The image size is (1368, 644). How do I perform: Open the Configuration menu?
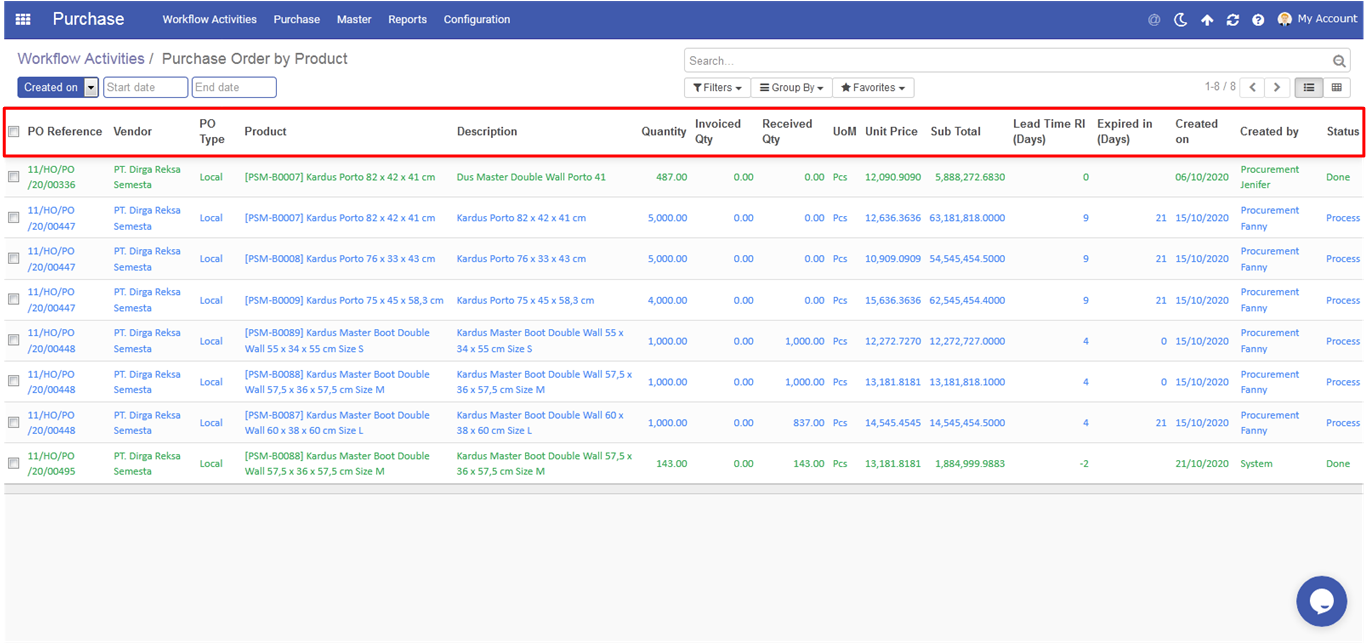coord(476,20)
